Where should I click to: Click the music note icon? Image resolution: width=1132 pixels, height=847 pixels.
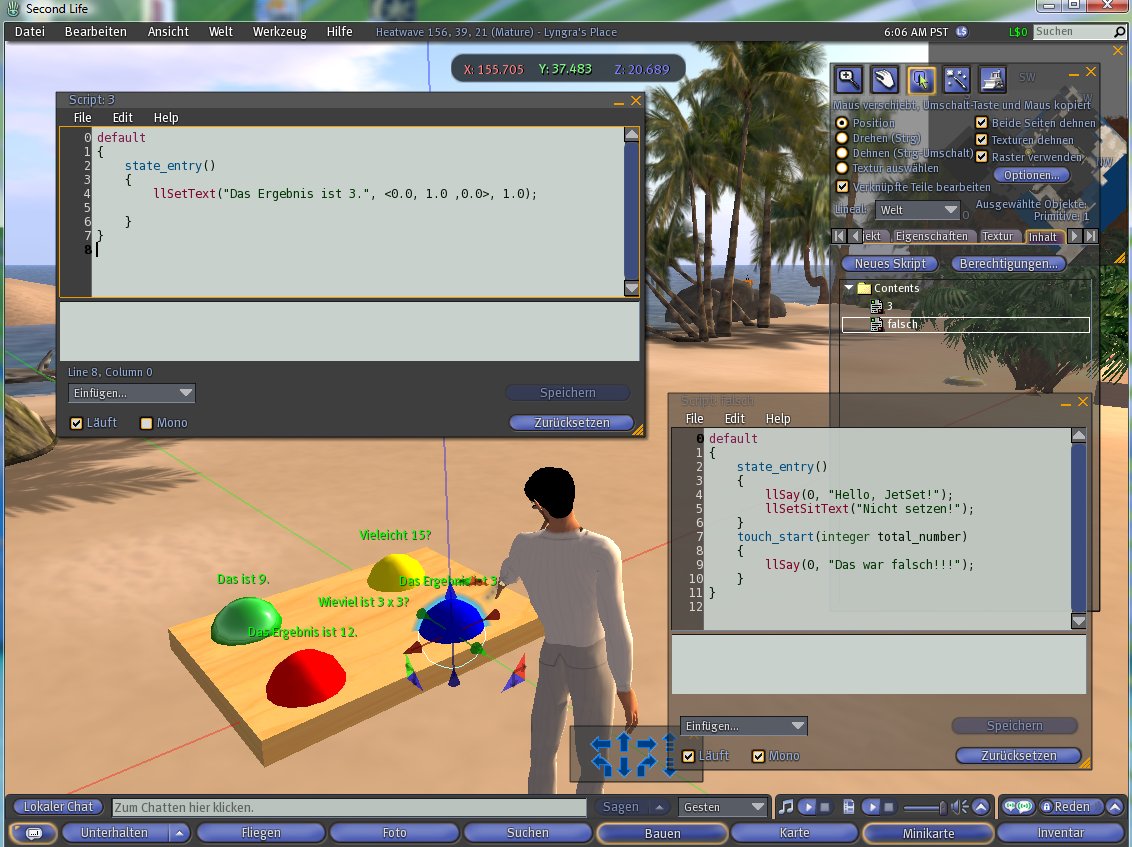point(787,807)
